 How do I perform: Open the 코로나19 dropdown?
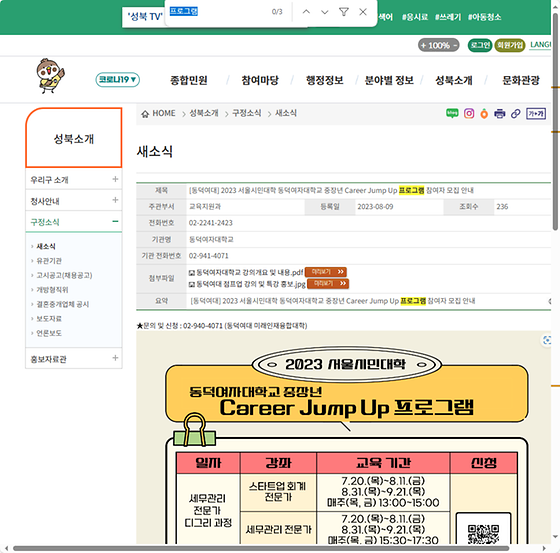pyautogui.click(x=117, y=80)
